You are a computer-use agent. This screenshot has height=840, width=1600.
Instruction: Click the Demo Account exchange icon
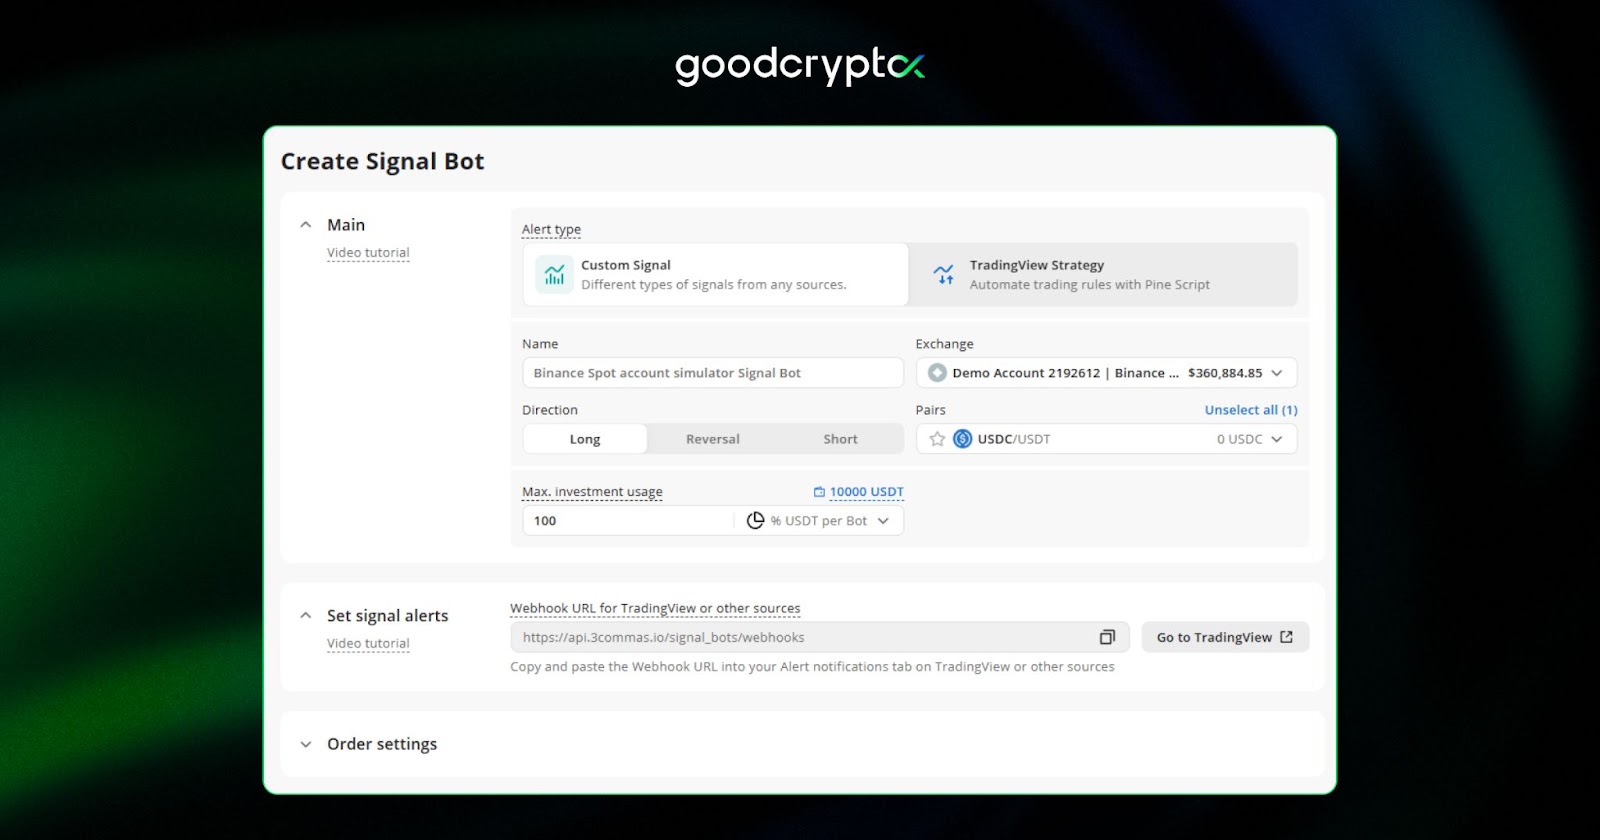[x=937, y=373]
